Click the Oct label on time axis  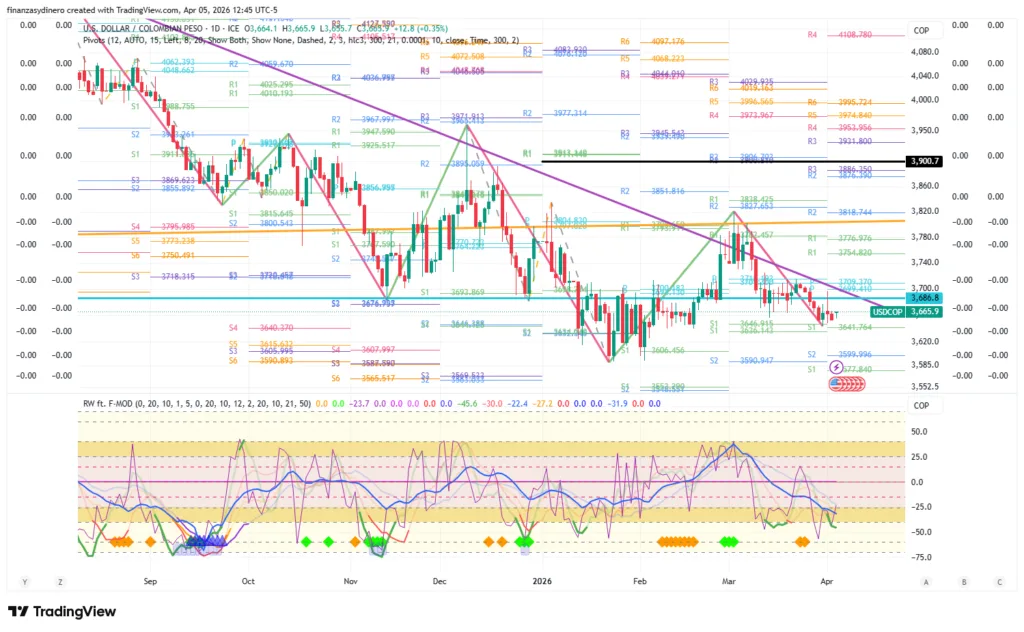[x=249, y=580]
